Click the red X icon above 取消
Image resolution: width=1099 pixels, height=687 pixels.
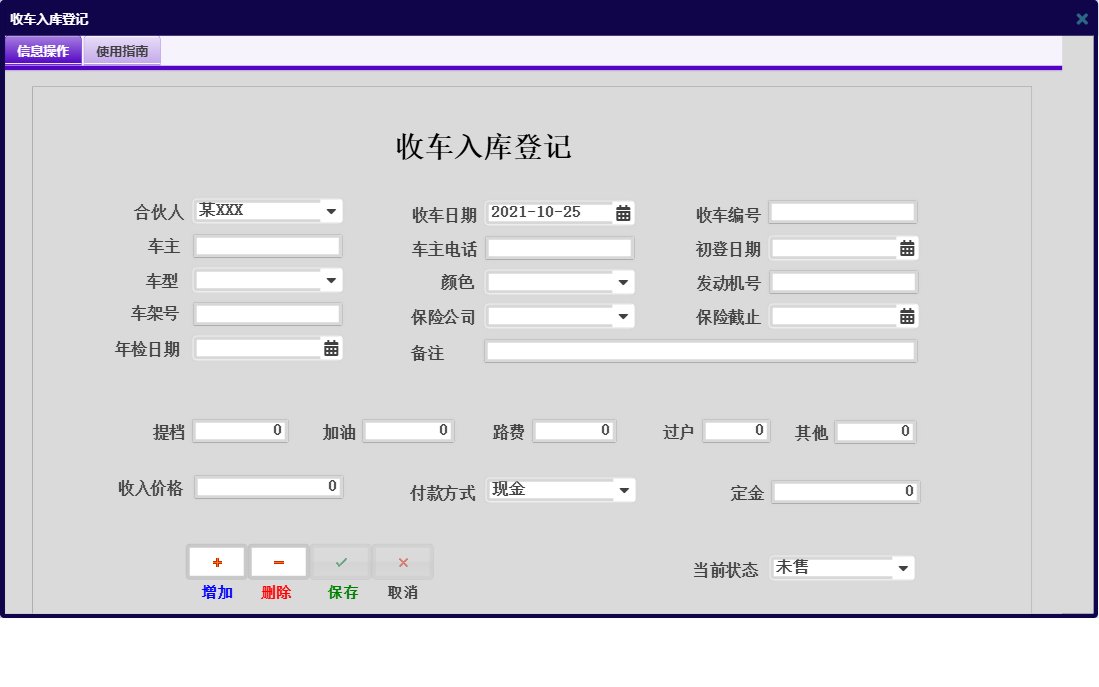(x=402, y=561)
